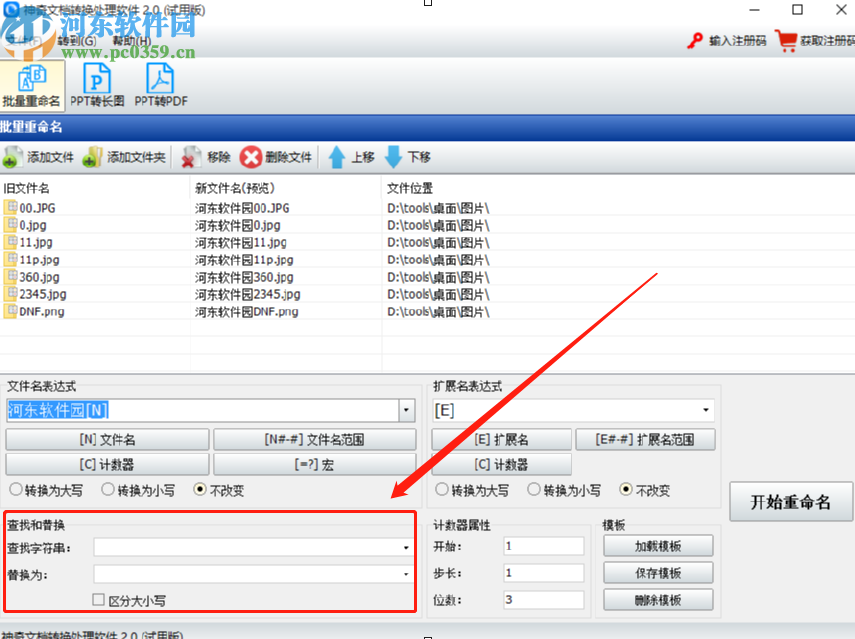The image size is (855, 639).
Task: Click file icon of 2345.jpg
Action: (x=10, y=293)
